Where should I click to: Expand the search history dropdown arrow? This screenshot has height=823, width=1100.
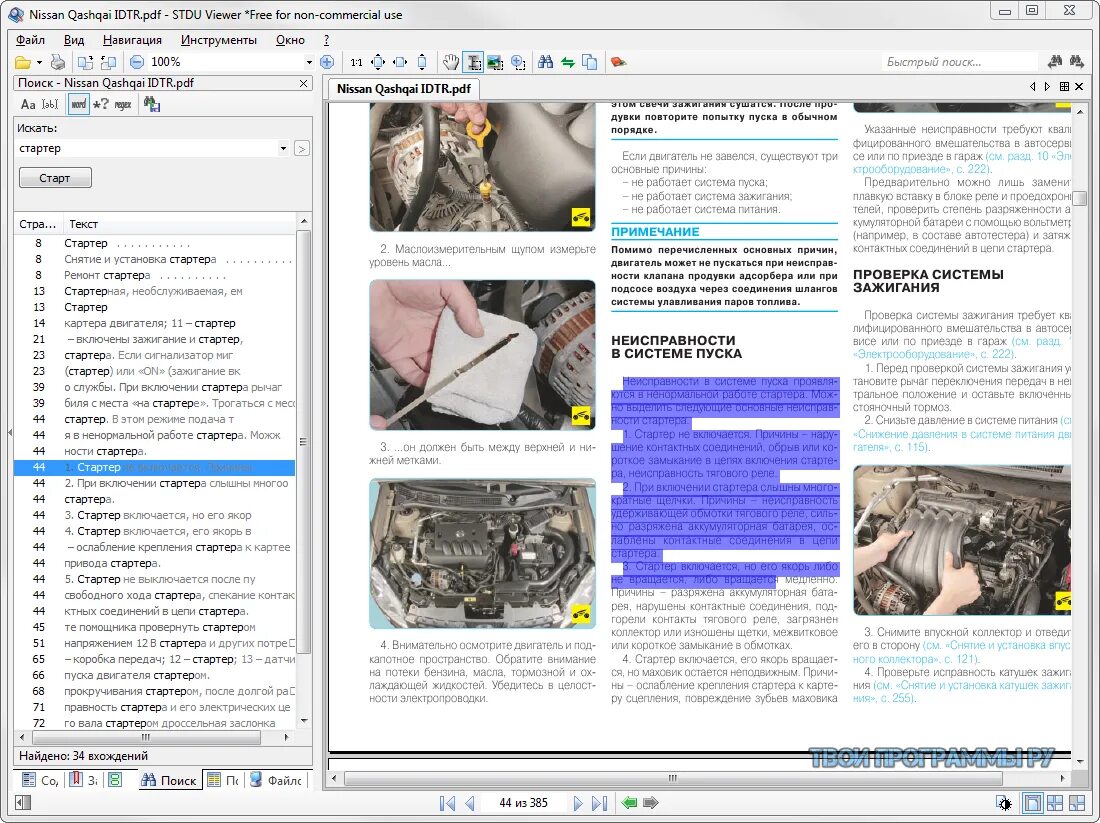tap(283, 149)
